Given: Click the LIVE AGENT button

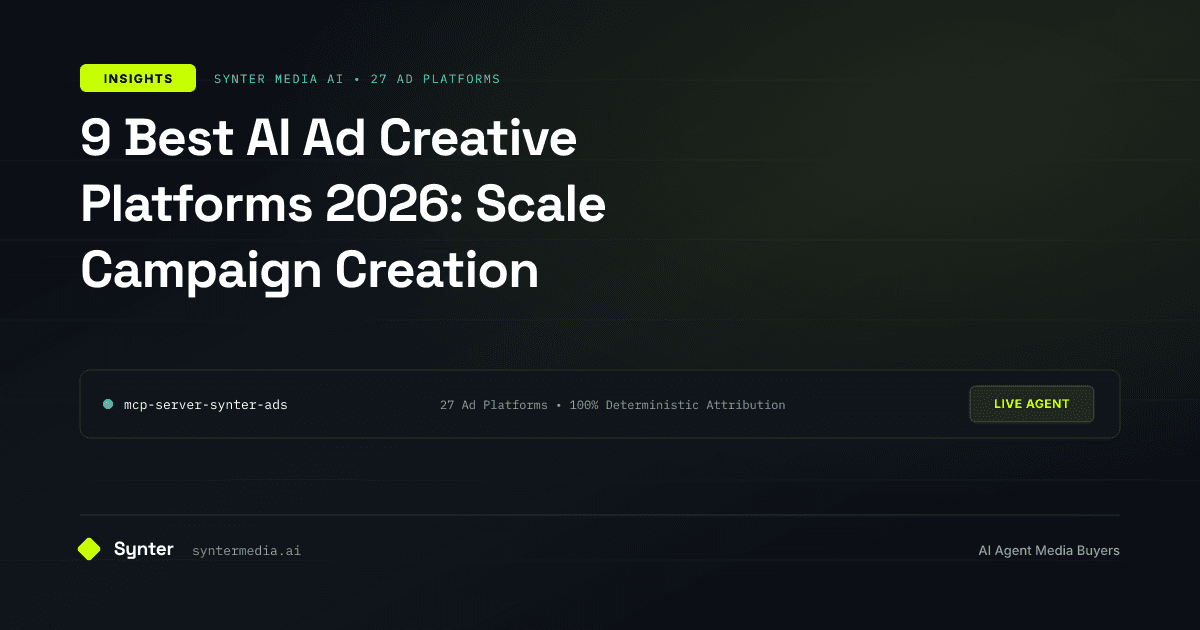Looking at the screenshot, I should (x=1032, y=404).
